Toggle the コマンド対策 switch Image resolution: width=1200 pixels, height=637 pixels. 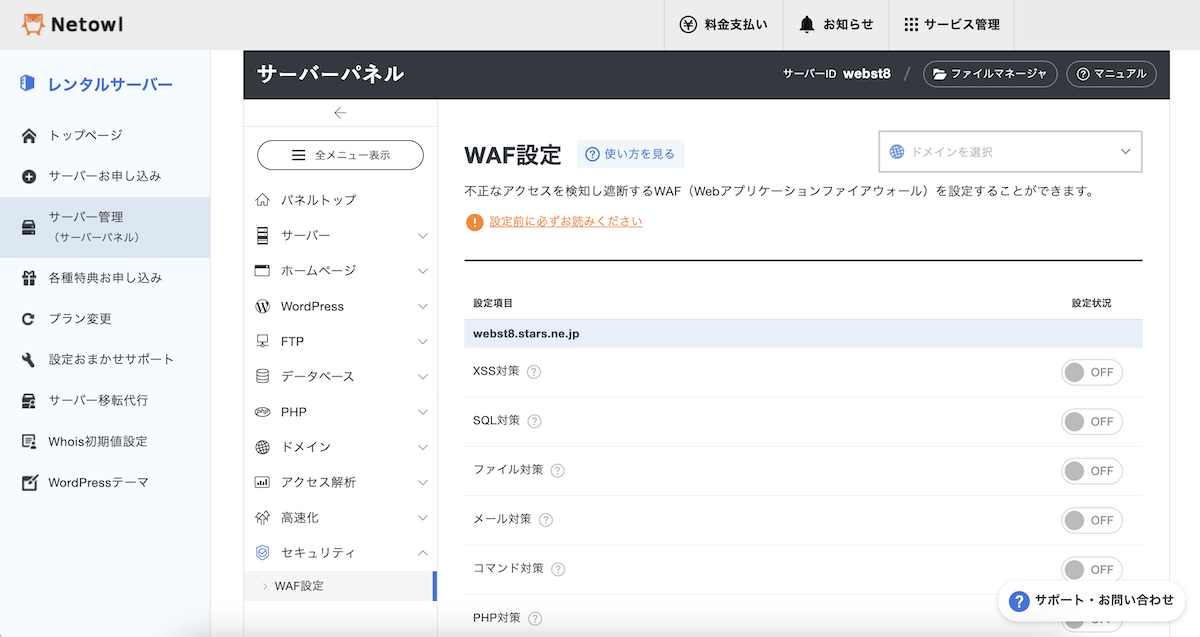pos(1092,569)
